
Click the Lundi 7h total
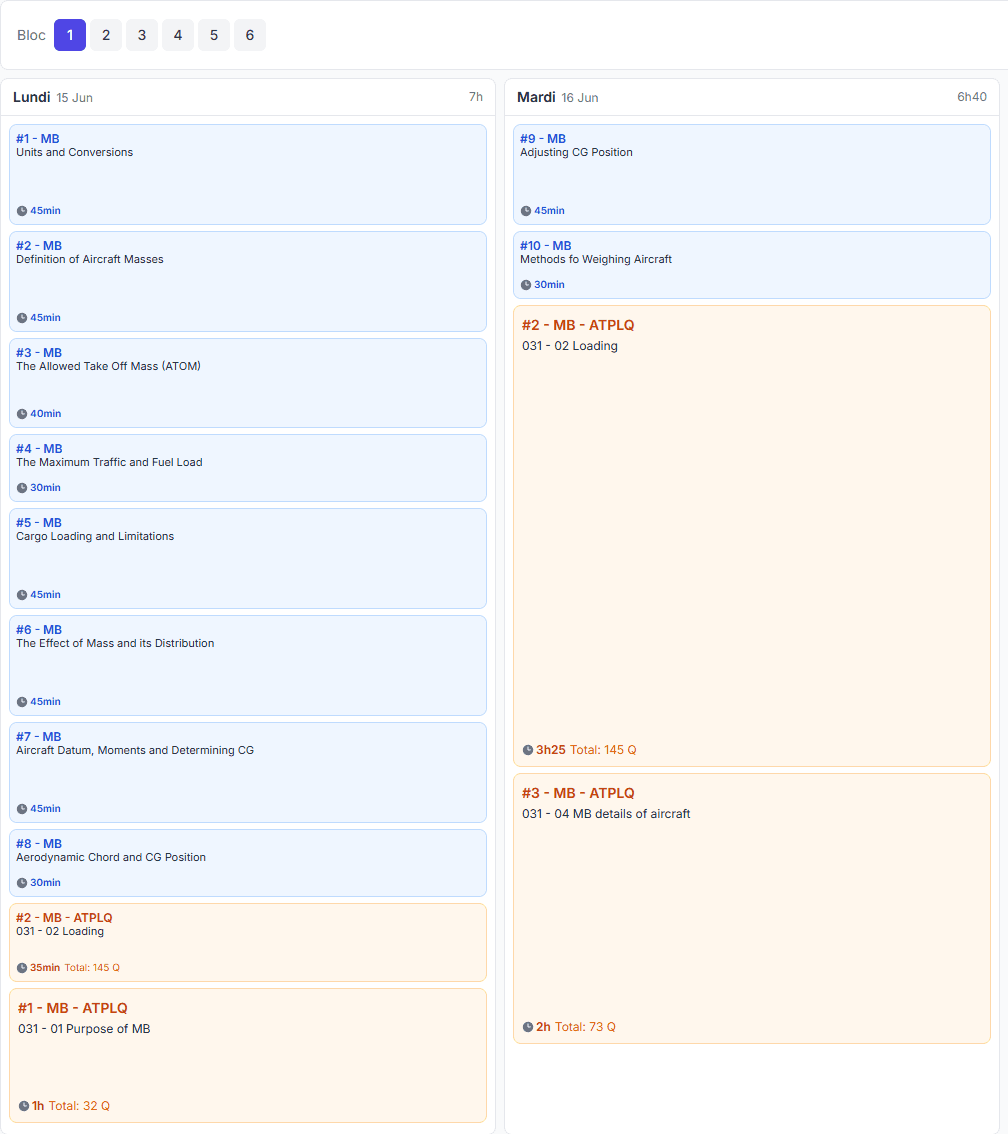click(x=475, y=97)
